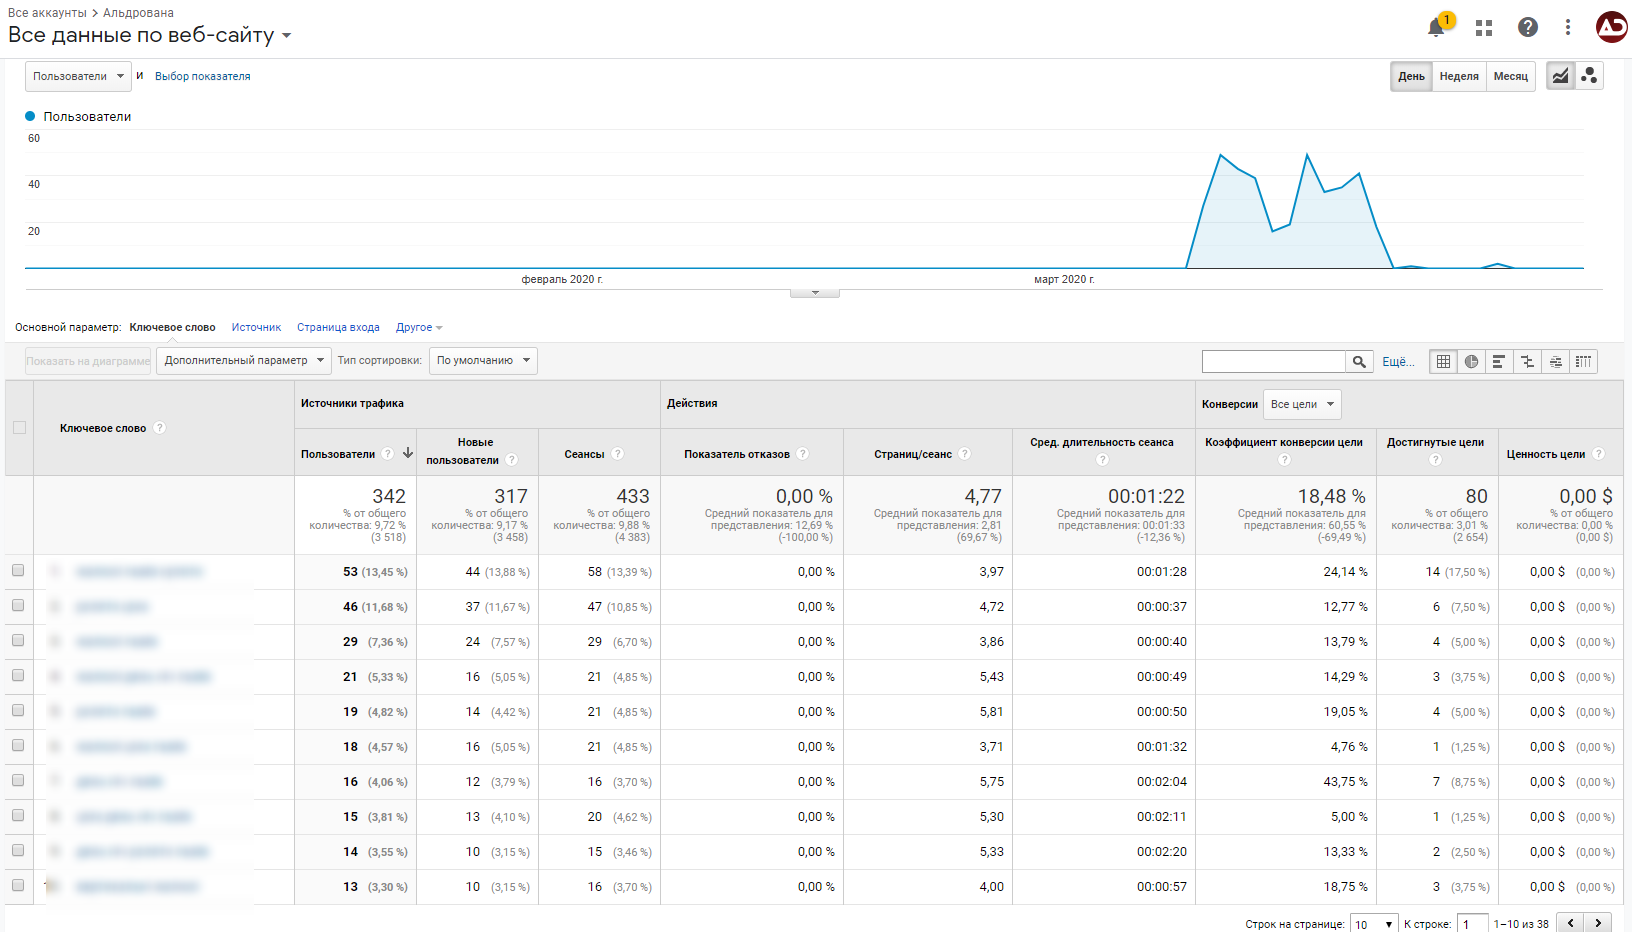Select the pivot table view icon
Image resolution: width=1632 pixels, height=932 pixels.
pyautogui.click(x=1583, y=362)
